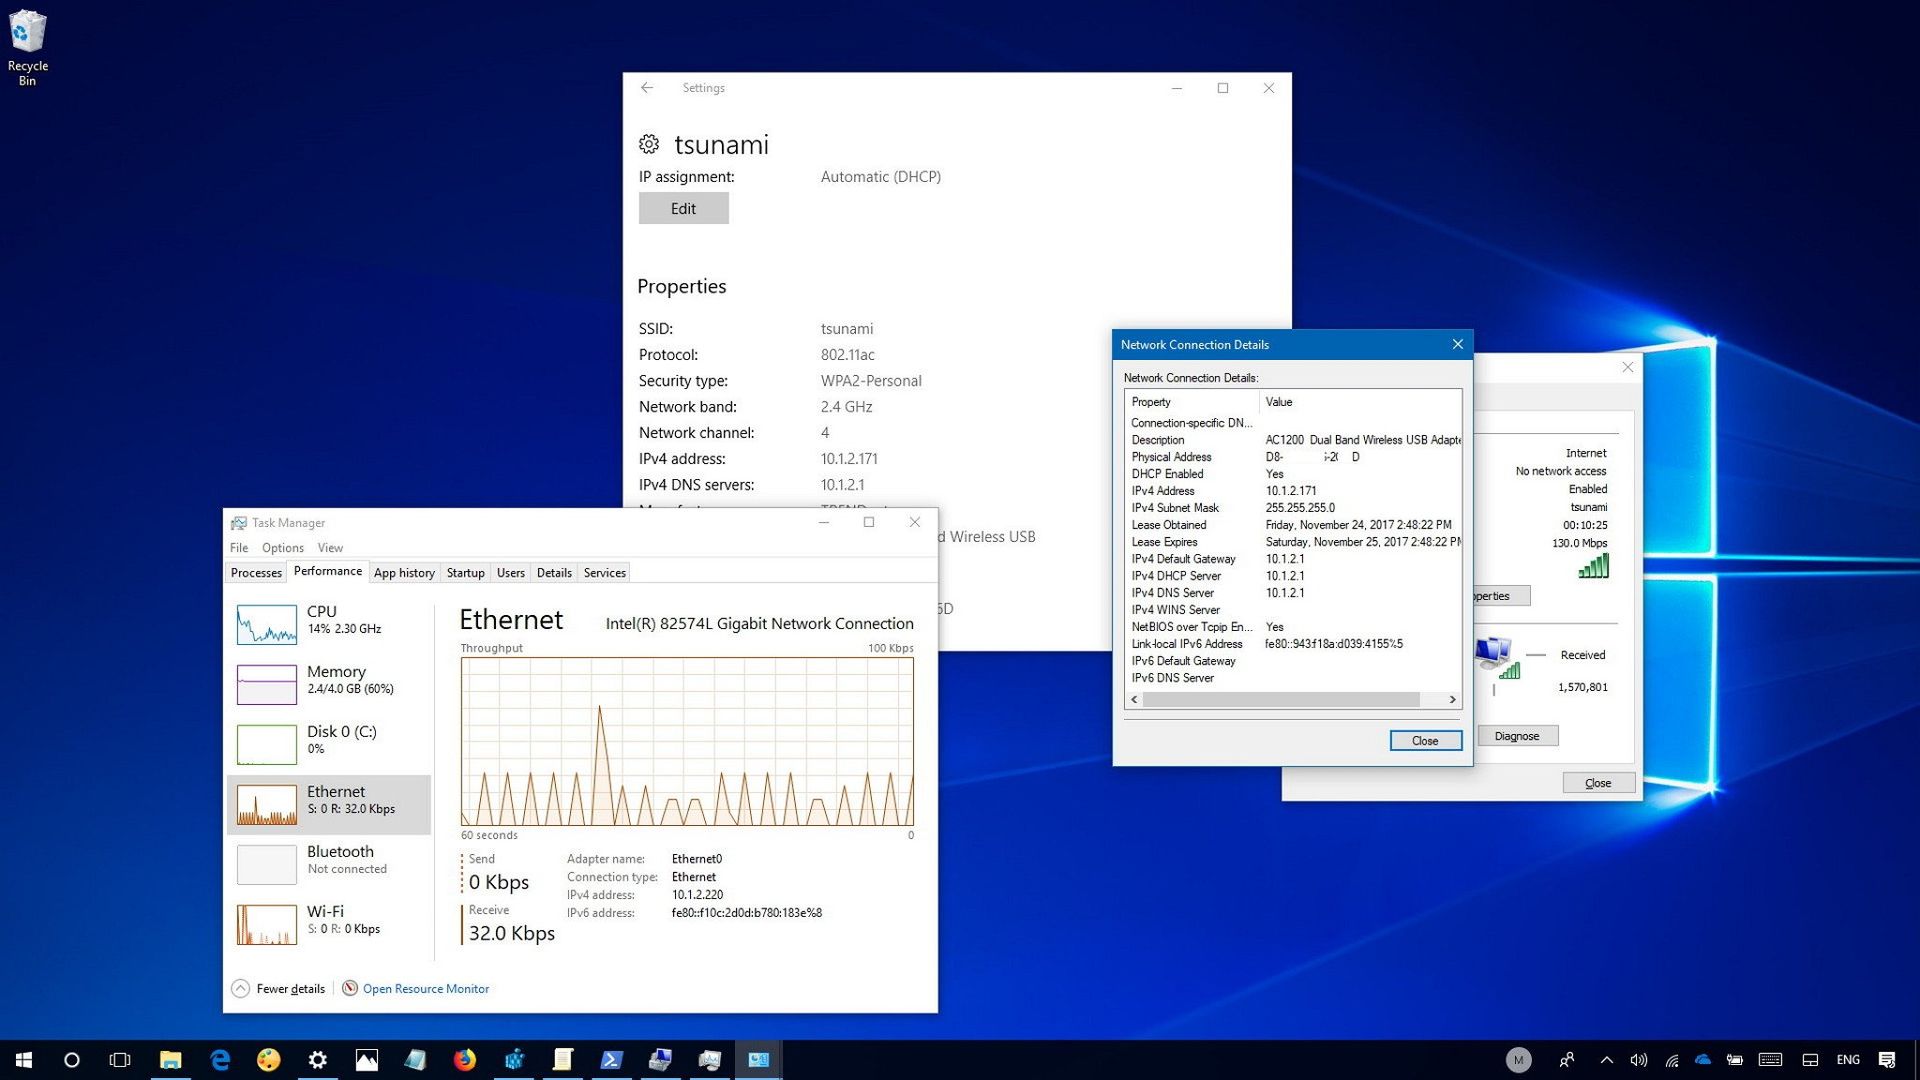Open the Options menu in Task Manager

[282, 547]
